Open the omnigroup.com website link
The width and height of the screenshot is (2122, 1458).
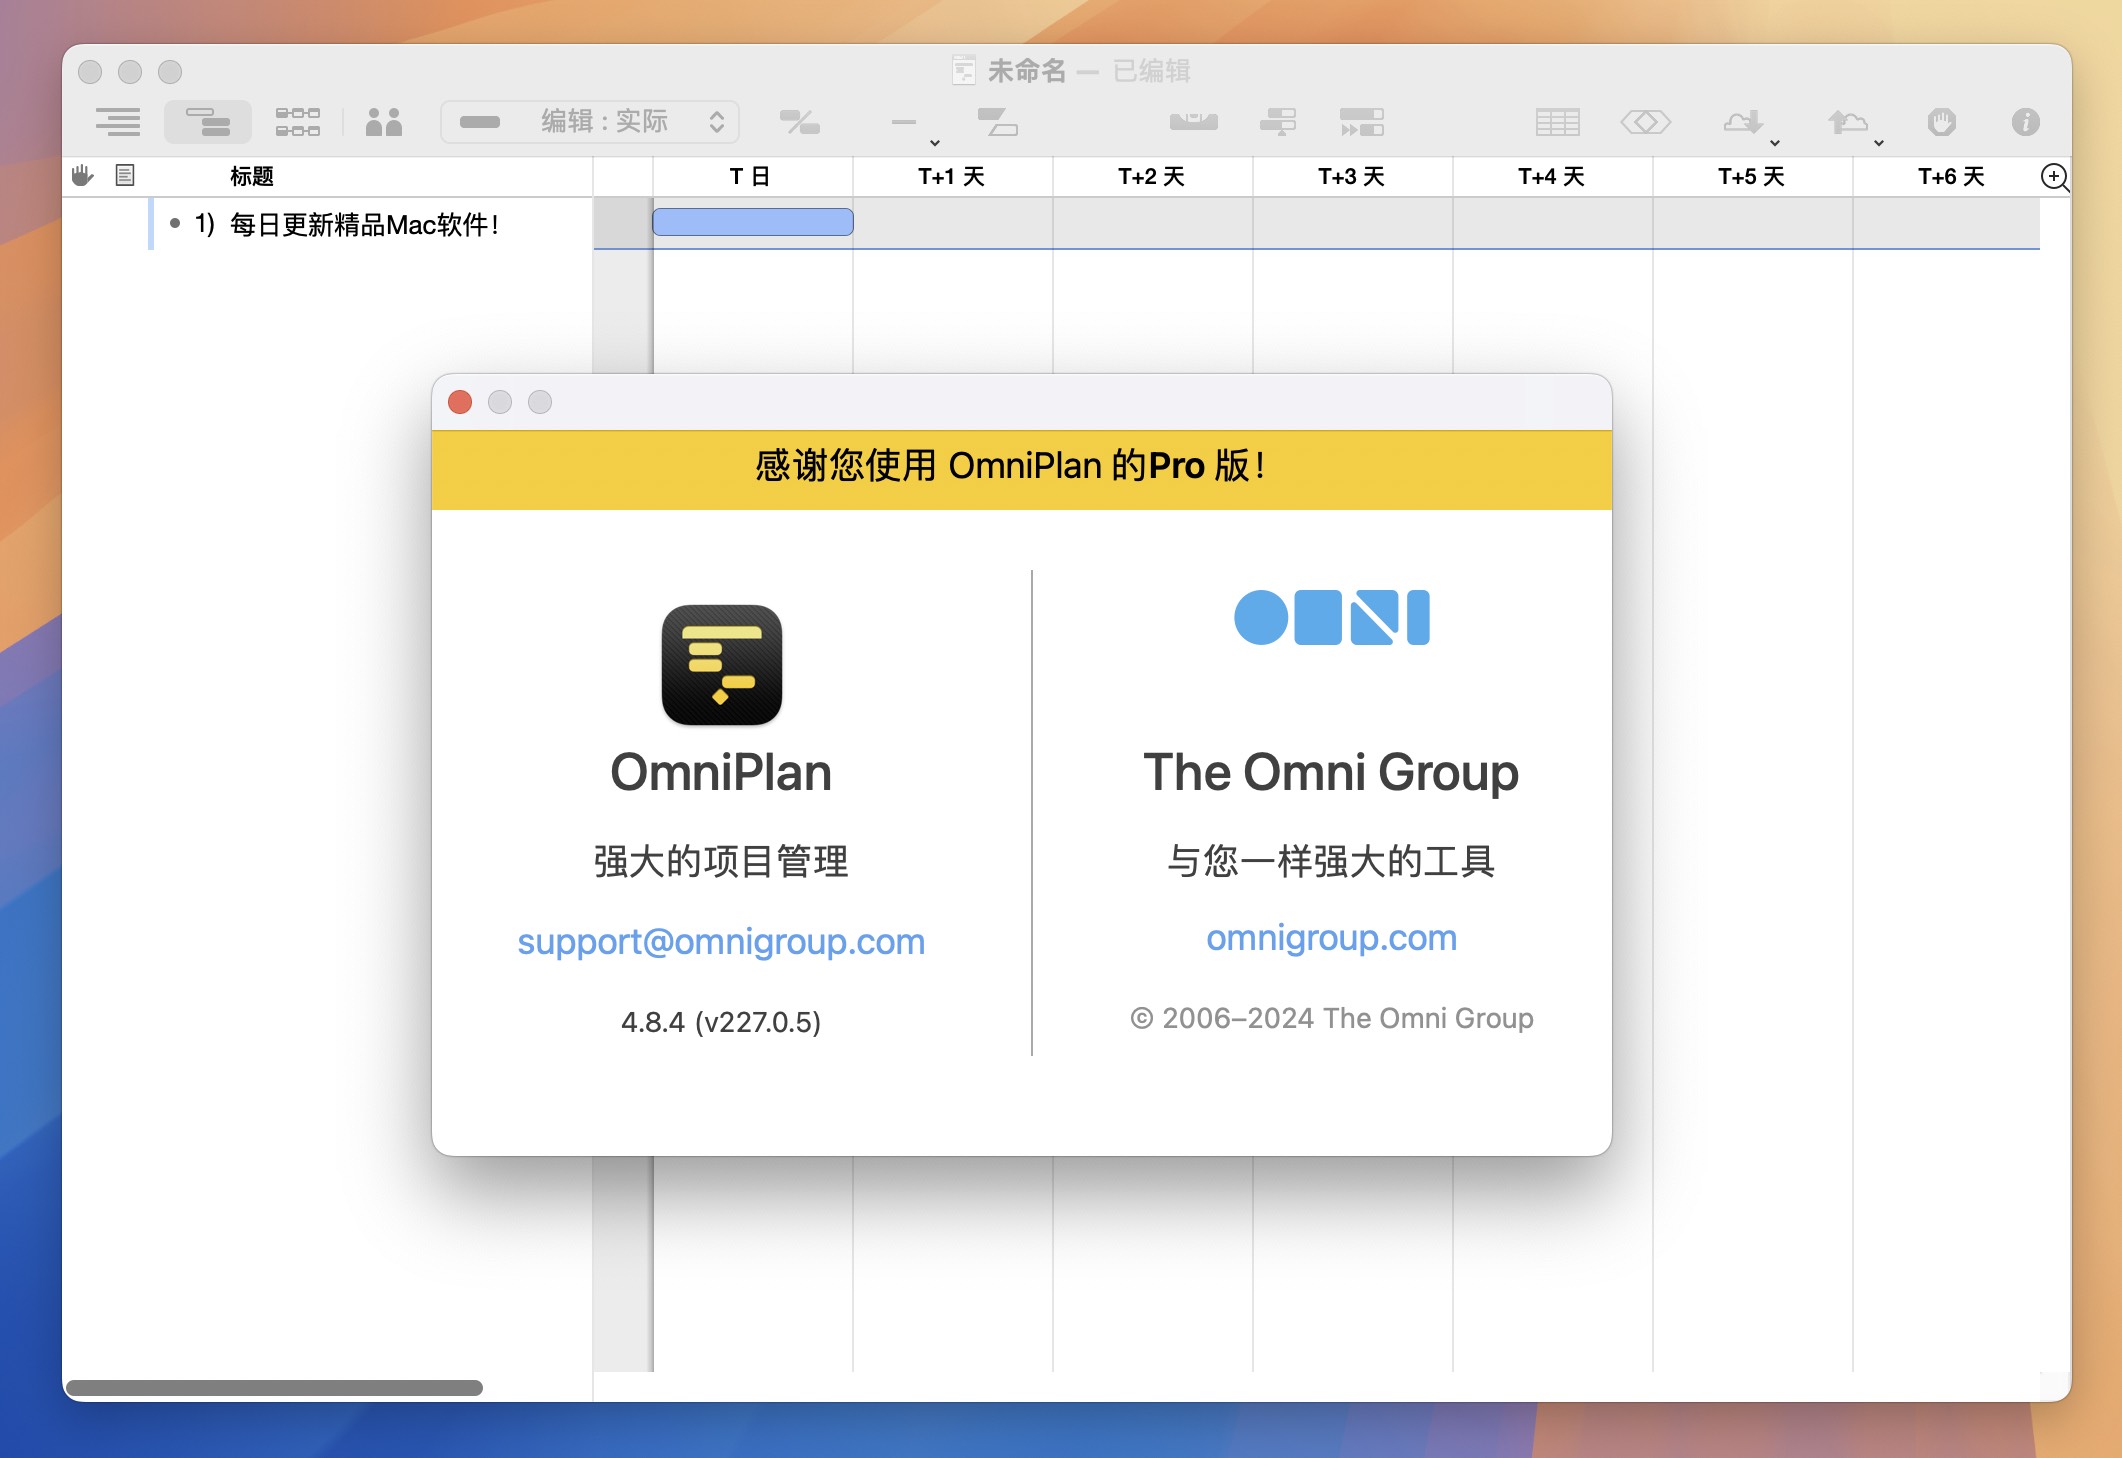point(1331,938)
